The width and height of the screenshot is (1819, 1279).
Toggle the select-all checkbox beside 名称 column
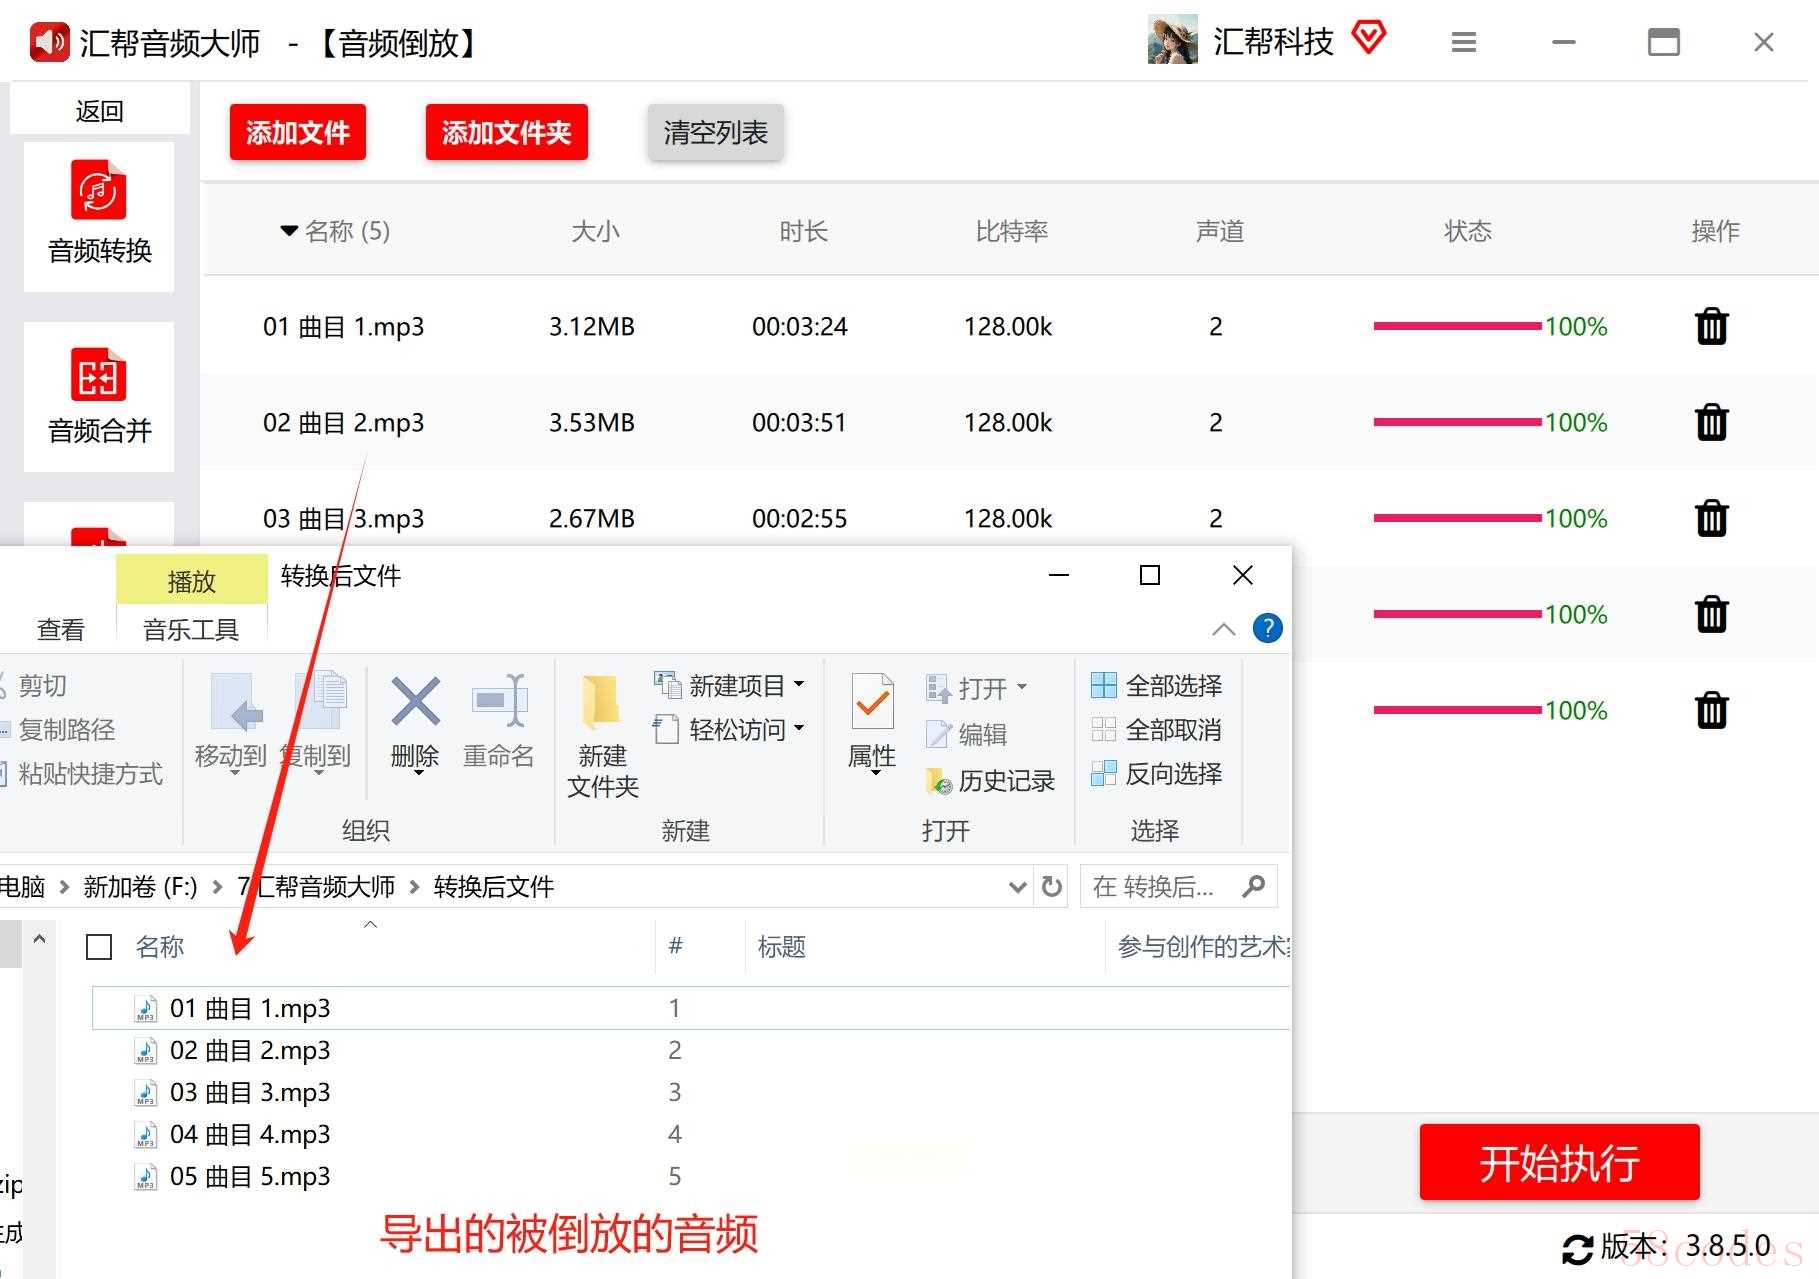click(x=99, y=947)
